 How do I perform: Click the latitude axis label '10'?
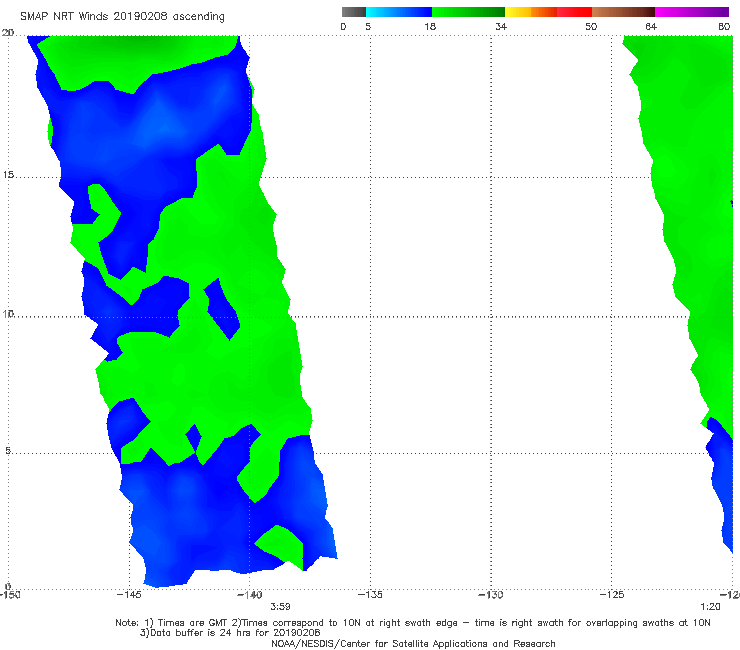8,313
